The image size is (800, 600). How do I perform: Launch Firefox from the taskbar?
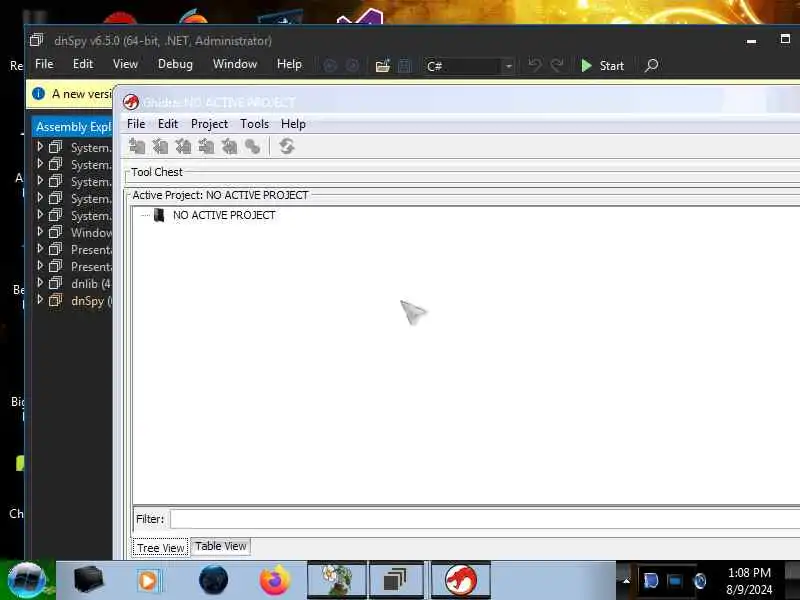pos(275,580)
